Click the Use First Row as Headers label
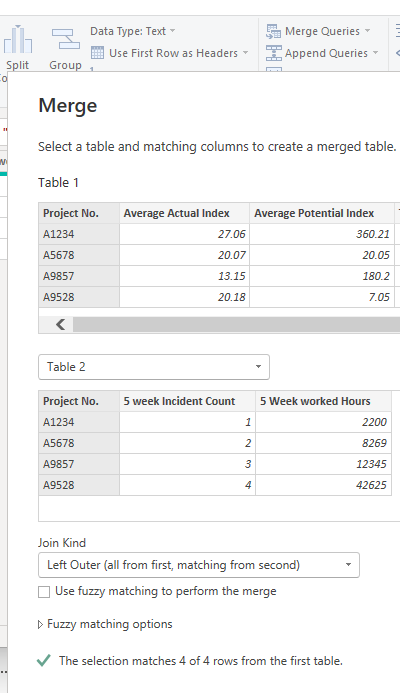The height and width of the screenshot is (693, 400). point(173,53)
